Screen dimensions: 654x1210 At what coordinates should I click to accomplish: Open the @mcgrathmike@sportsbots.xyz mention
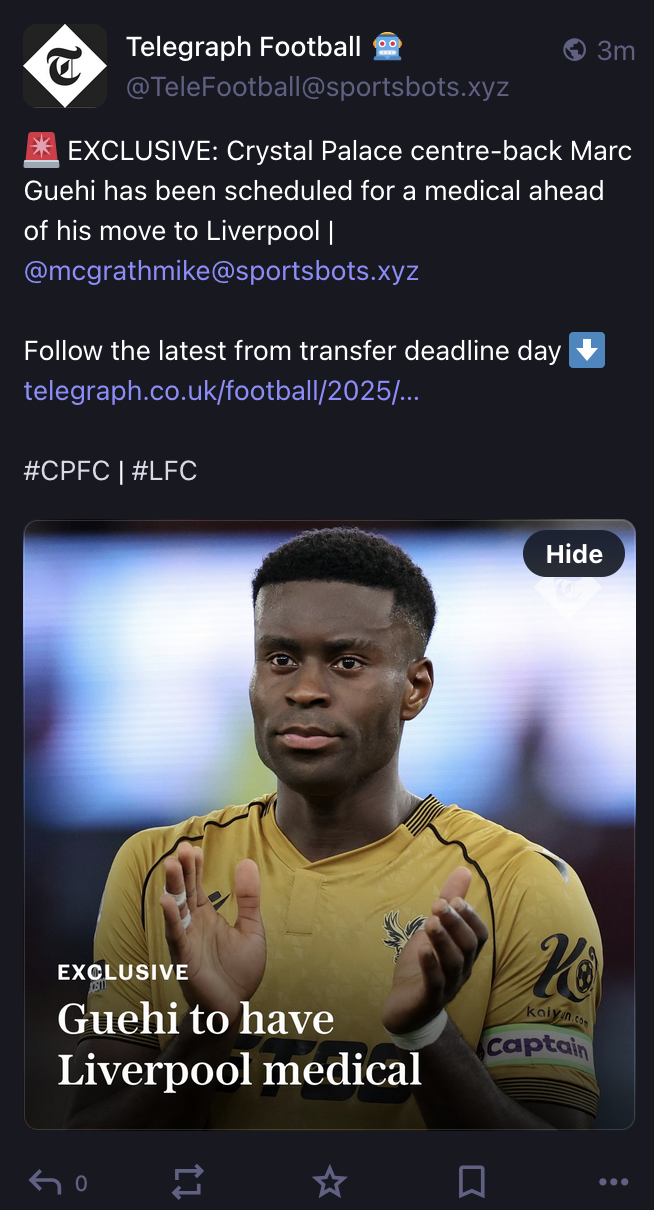221,271
